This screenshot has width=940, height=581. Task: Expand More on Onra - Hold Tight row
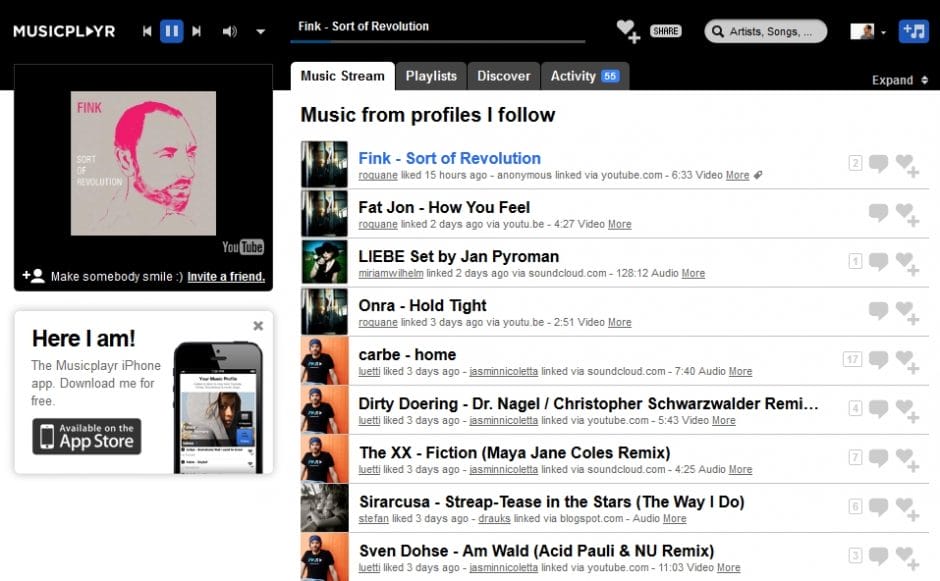point(619,323)
